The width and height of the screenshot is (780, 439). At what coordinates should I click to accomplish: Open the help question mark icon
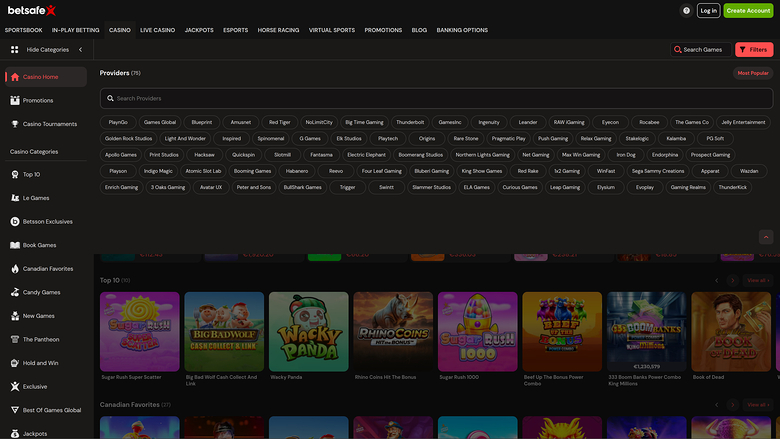[686, 10]
